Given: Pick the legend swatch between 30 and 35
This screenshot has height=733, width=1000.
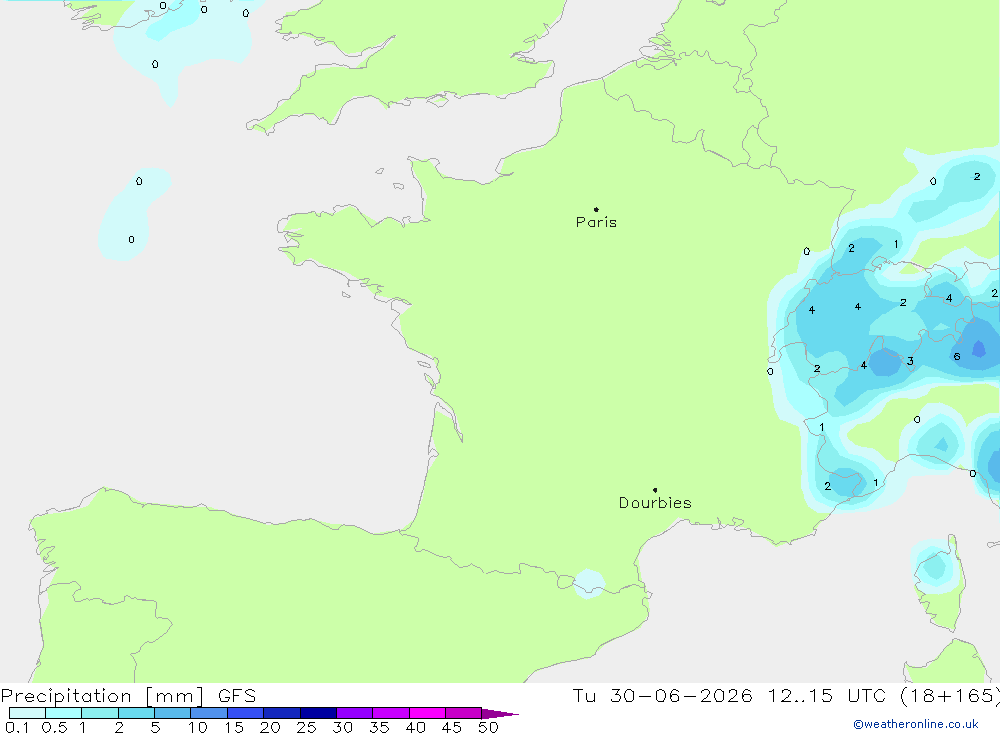Looking at the screenshot, I should pyautogui.click(x=355, y=713).
